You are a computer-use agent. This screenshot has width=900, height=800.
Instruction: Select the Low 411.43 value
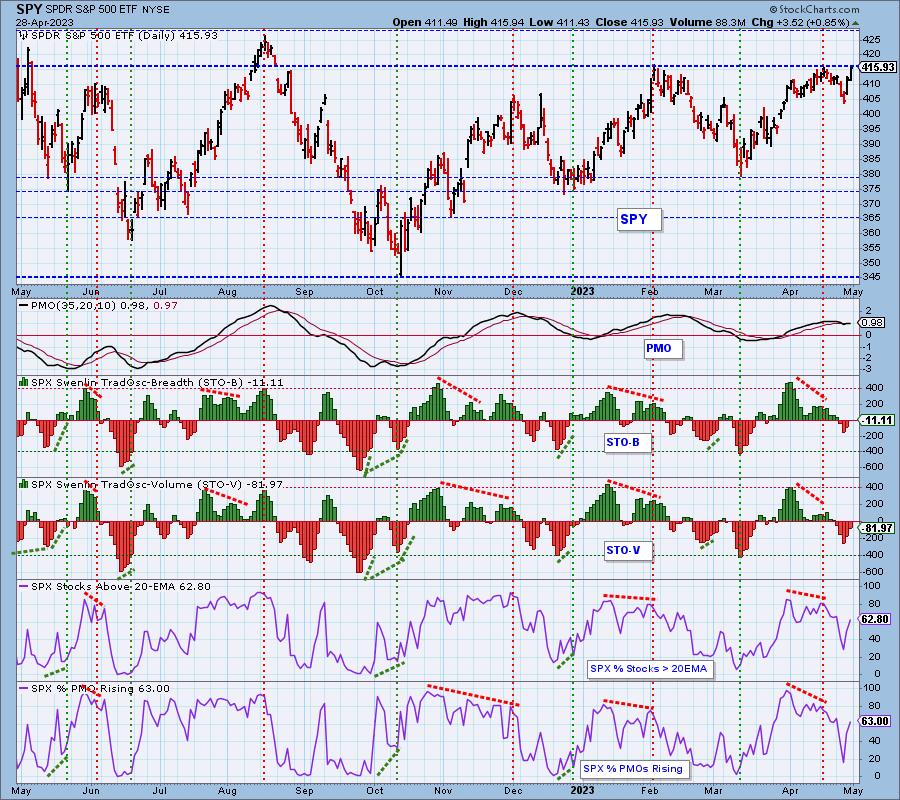coord(558,22)
